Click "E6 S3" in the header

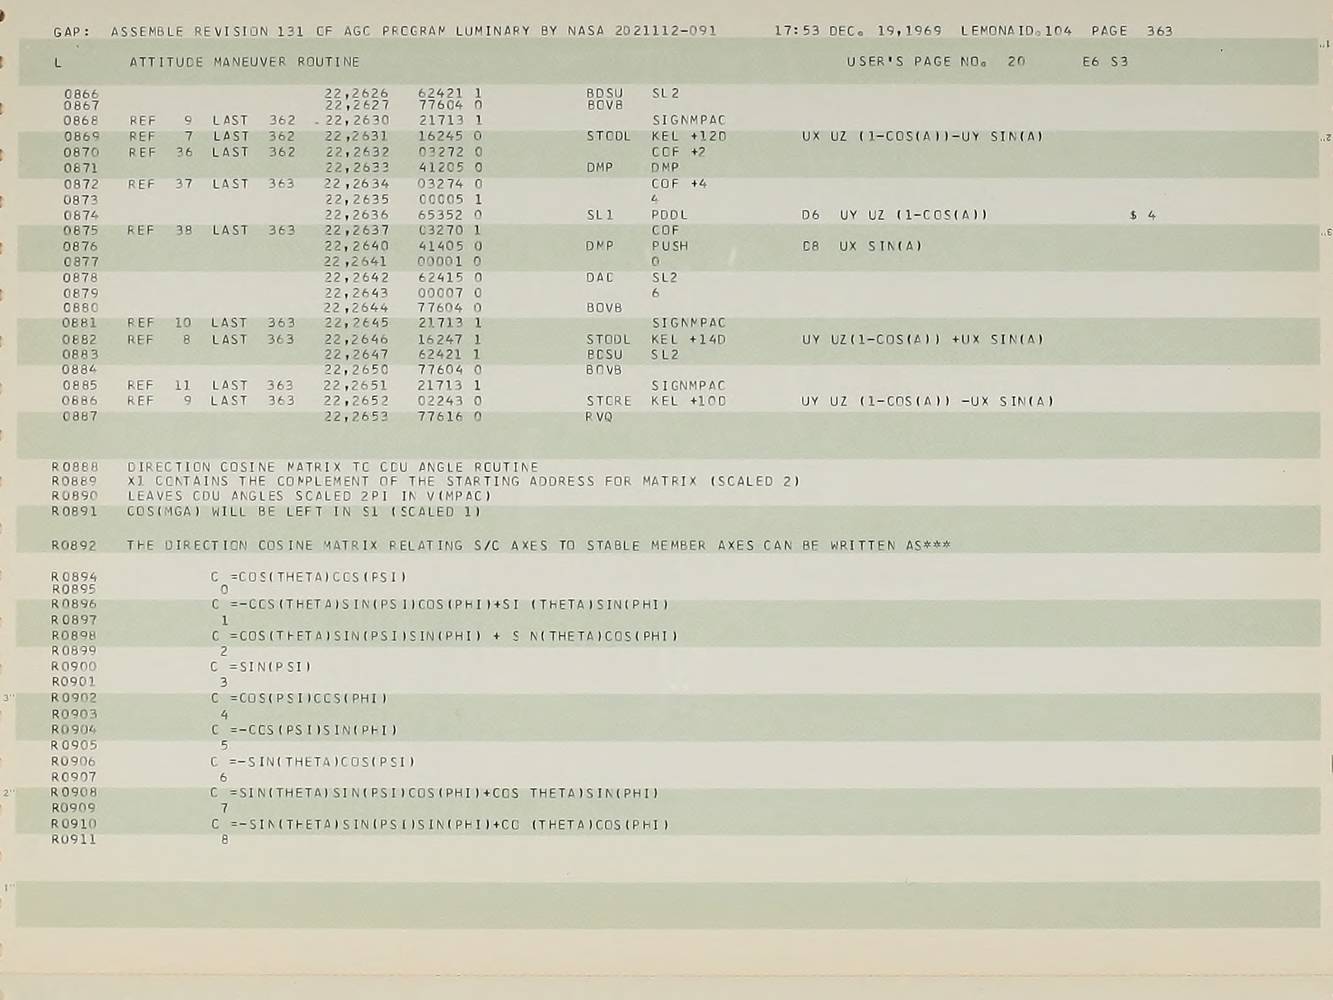1105,62
